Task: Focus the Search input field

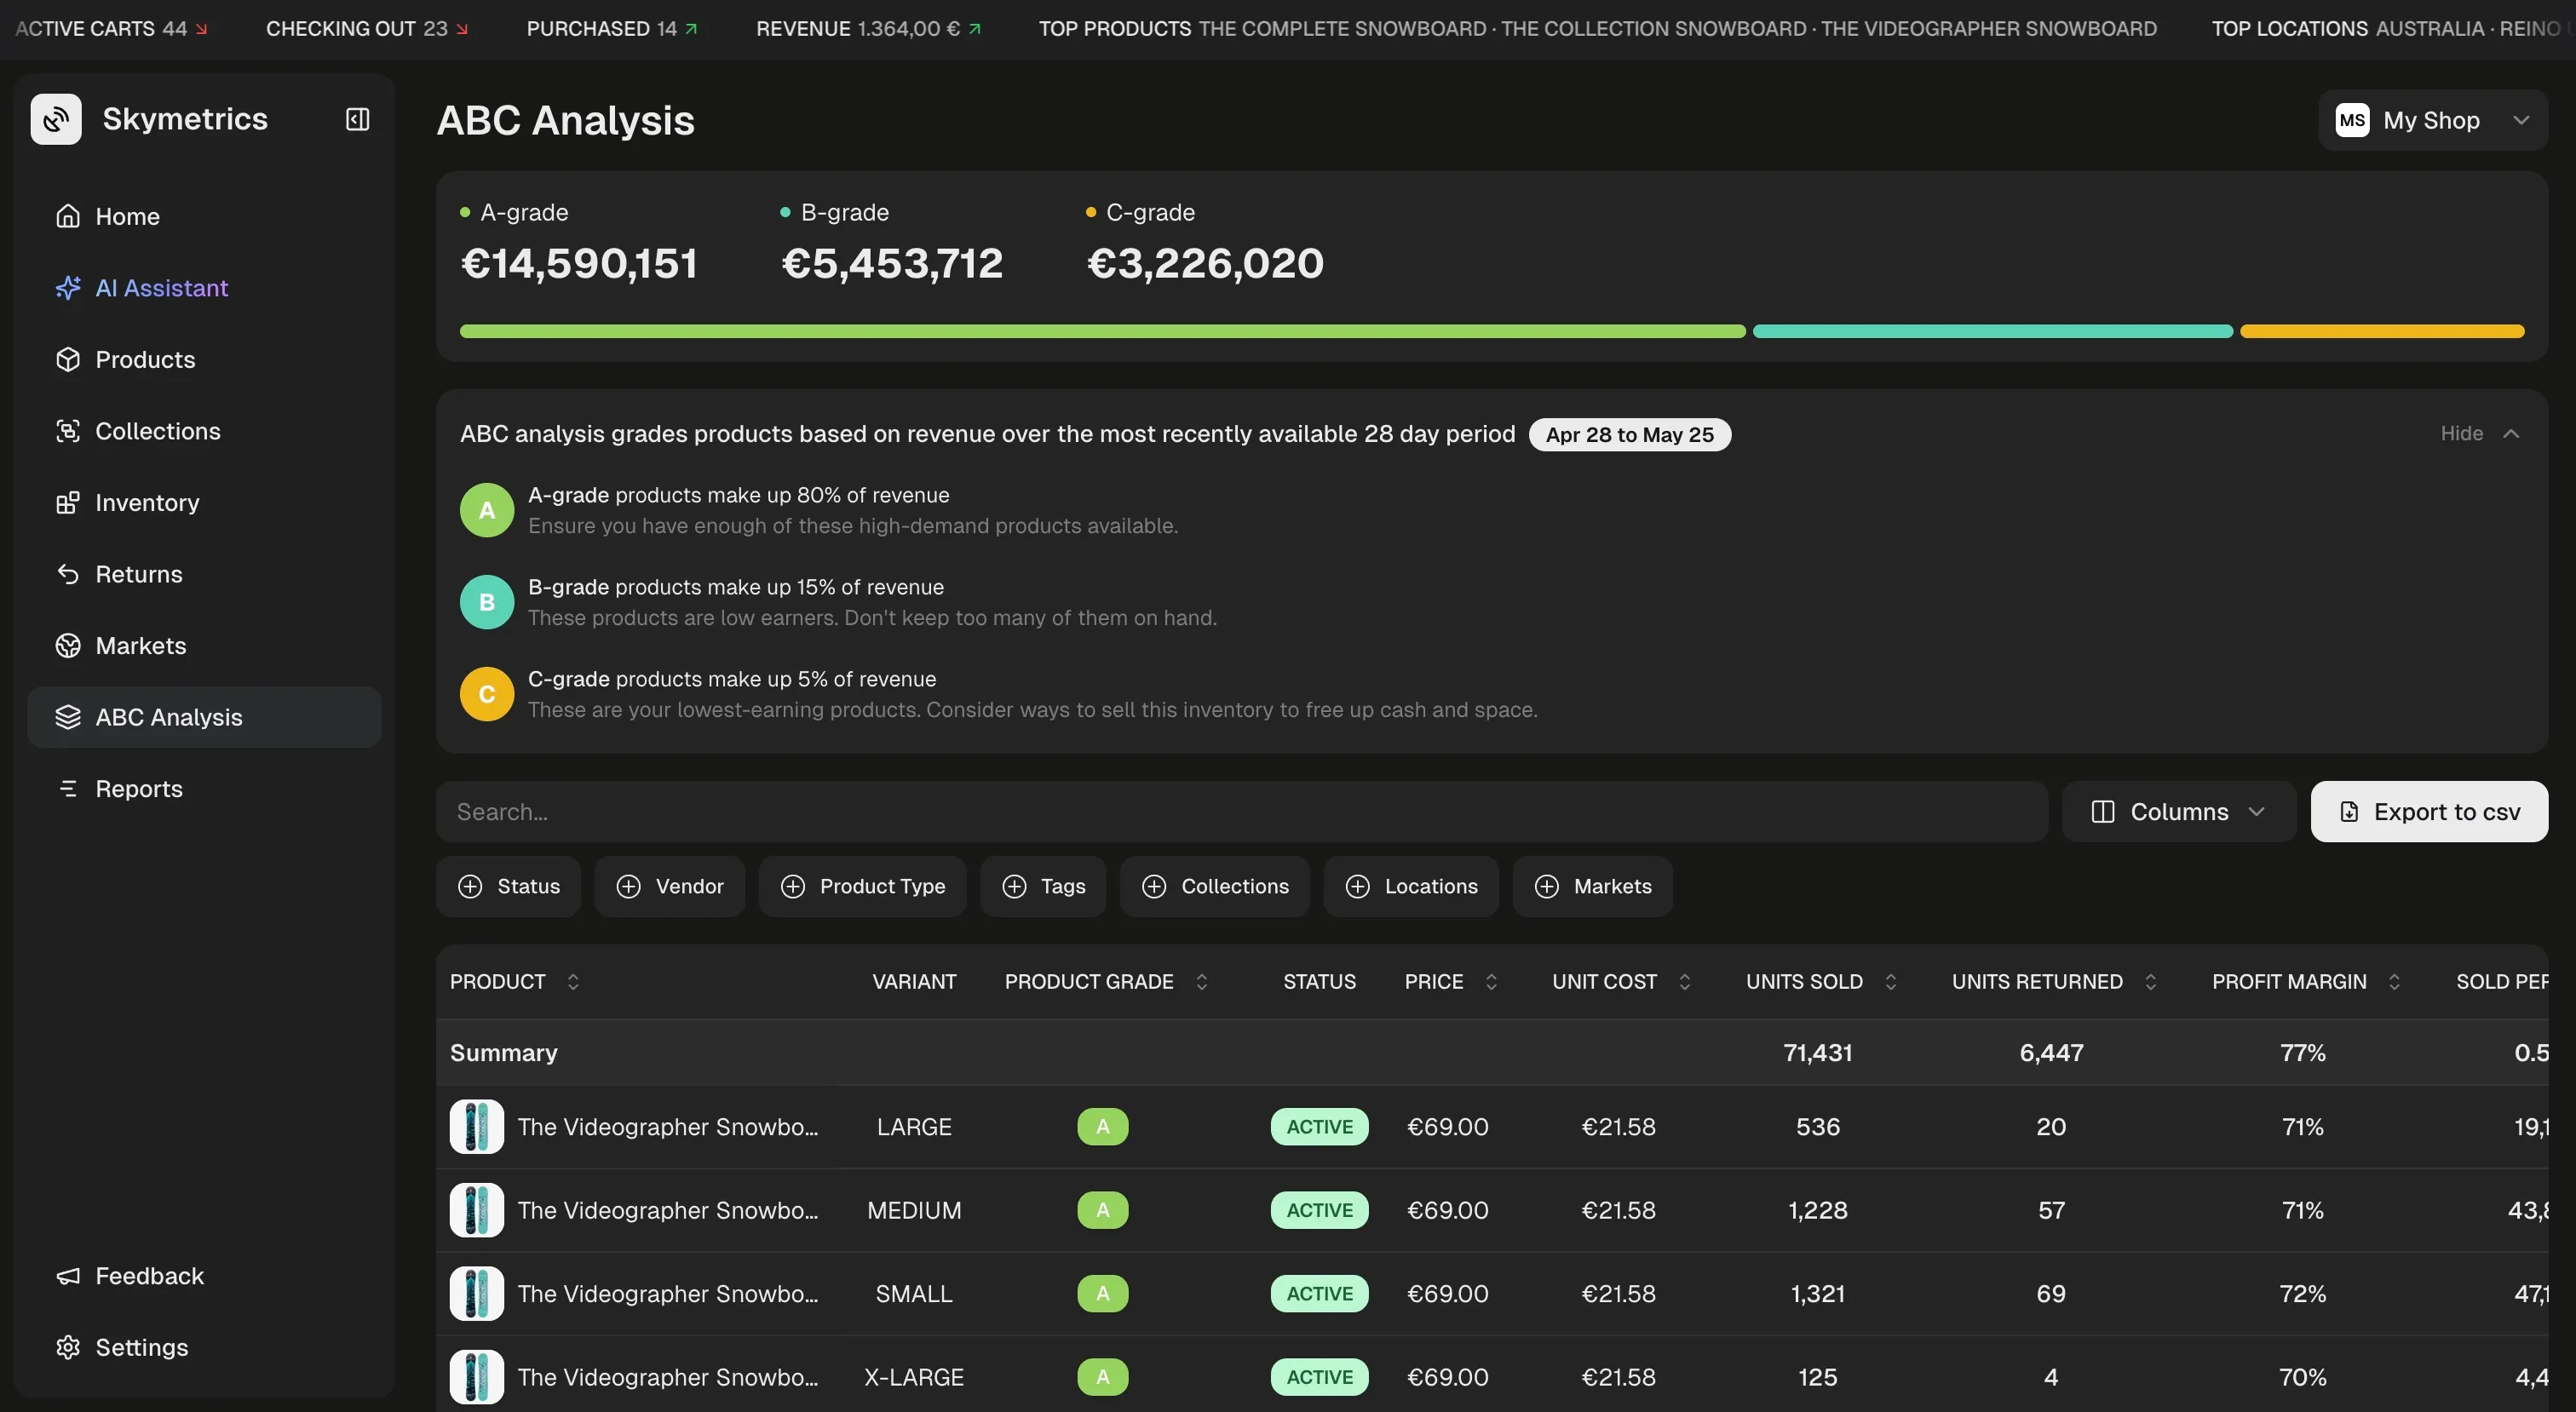Action: (x=1240, y=812)
